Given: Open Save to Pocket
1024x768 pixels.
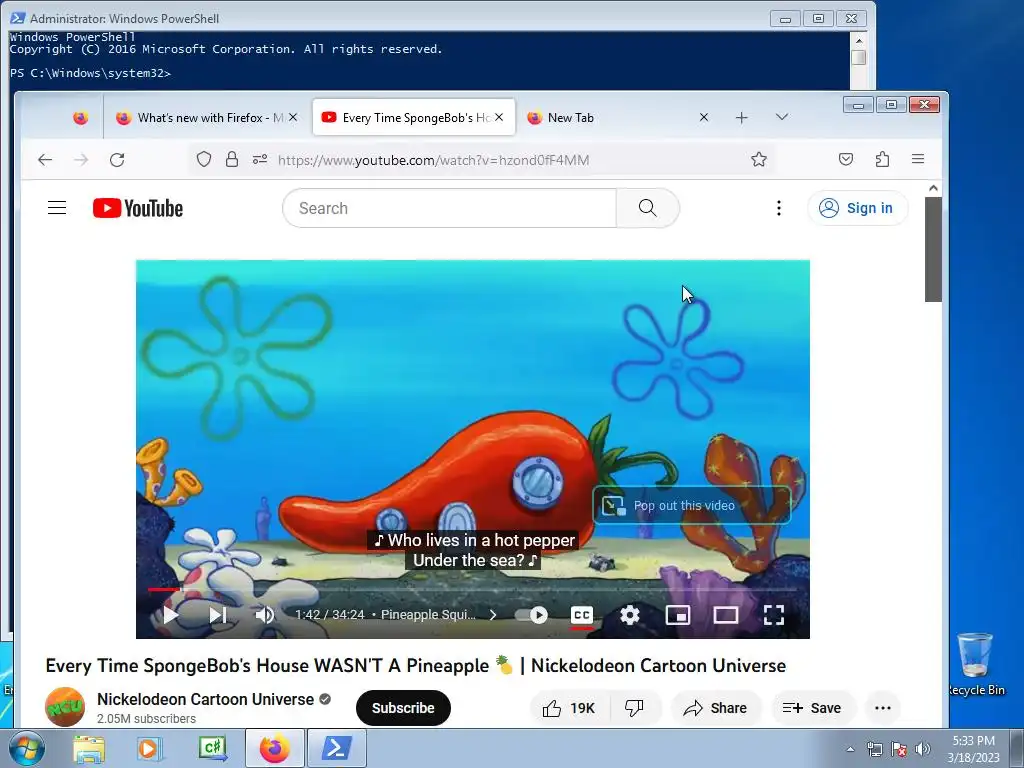Looking at the screenshot, I should pyautogui.click(x=846, y=159).
